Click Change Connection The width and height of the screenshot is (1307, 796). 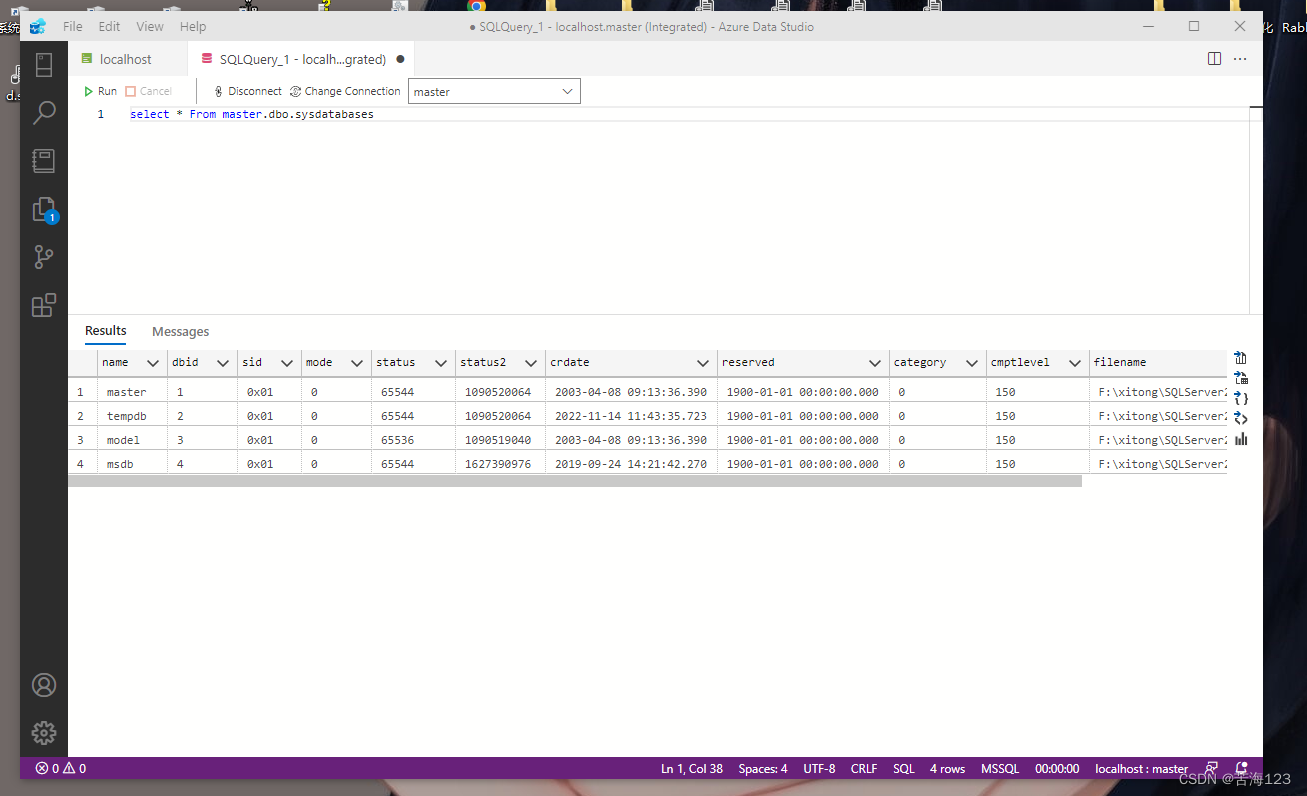(x=345, y=91)
